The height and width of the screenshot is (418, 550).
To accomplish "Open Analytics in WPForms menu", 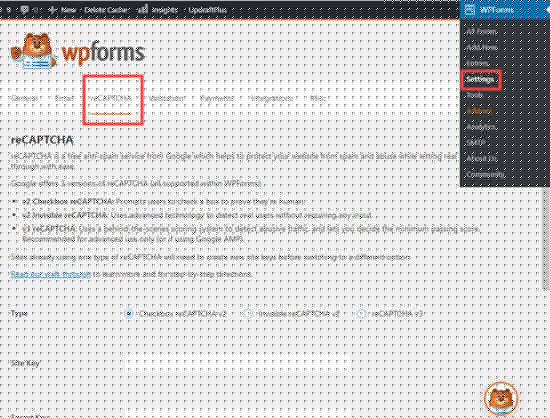I will (481, 127).
